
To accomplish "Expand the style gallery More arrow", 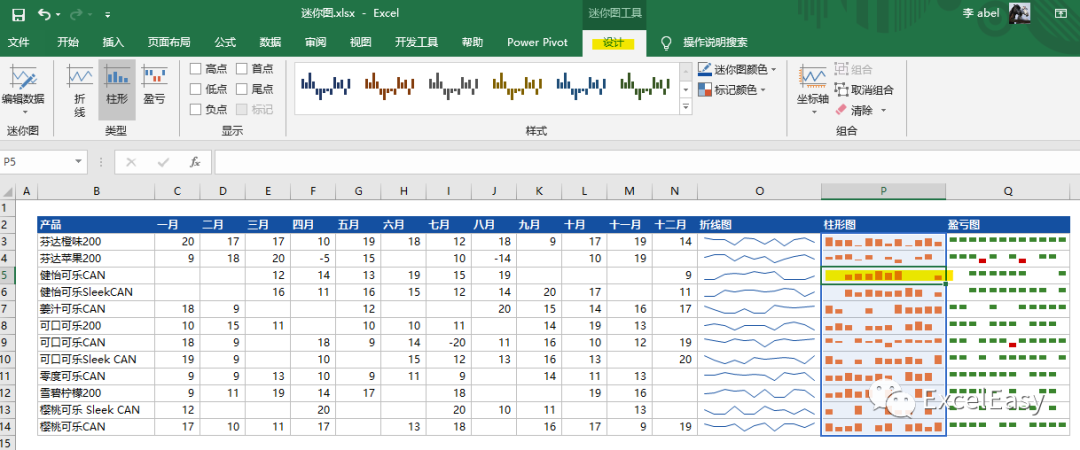I will click(685, 107).
